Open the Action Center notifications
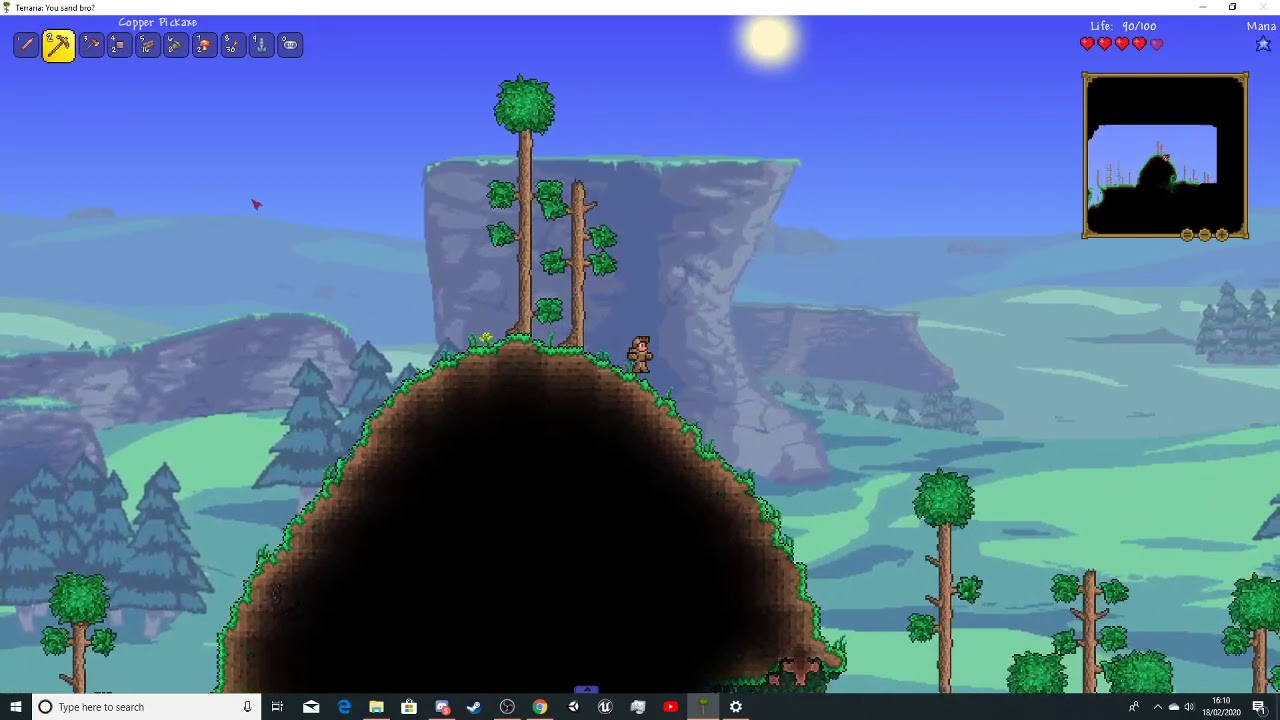This screenshot has width=1280, height=720. coord(1259,707)
